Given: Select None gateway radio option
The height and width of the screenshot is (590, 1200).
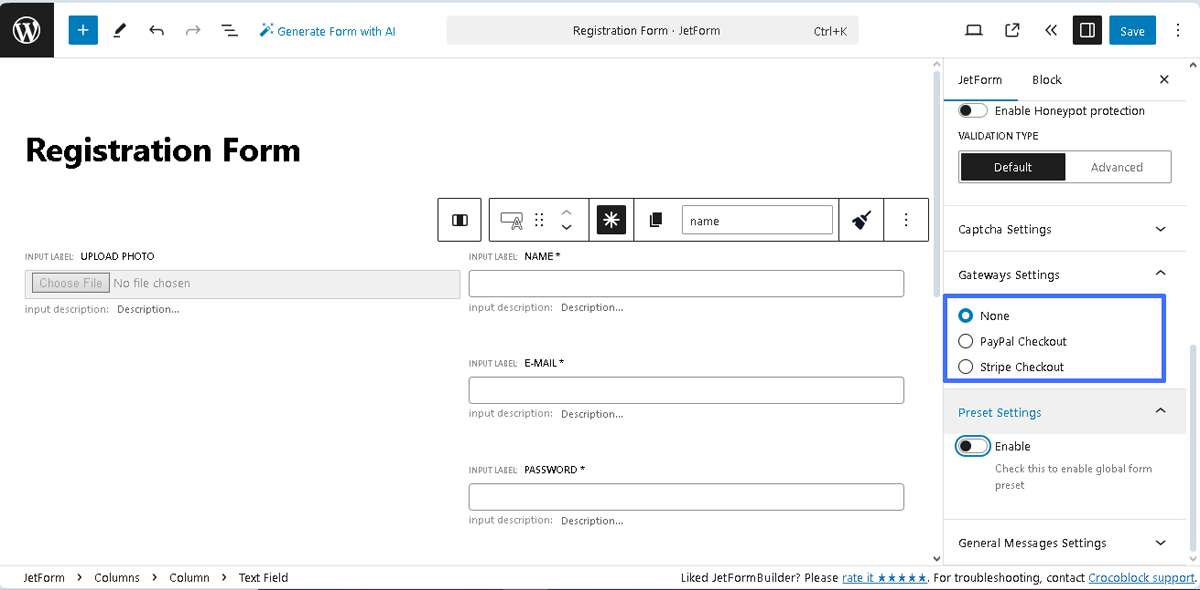Looking at the screenshot, I should (x=965, y=315).
